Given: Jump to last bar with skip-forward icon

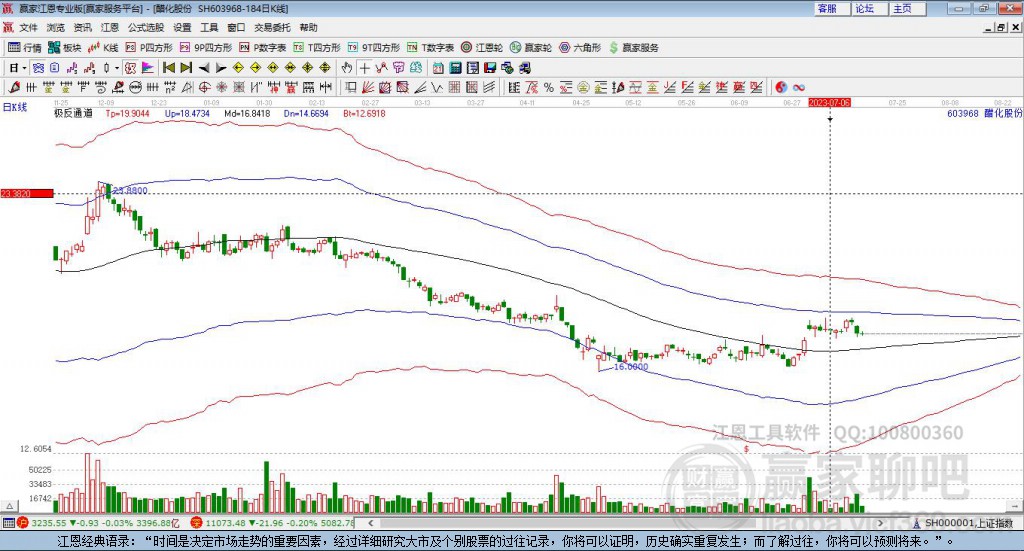Looking at the screenshot, I should [186, 68].
